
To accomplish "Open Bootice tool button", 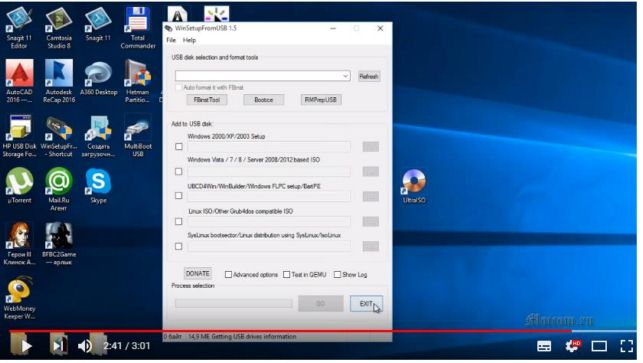I will [x=263, y=100].
